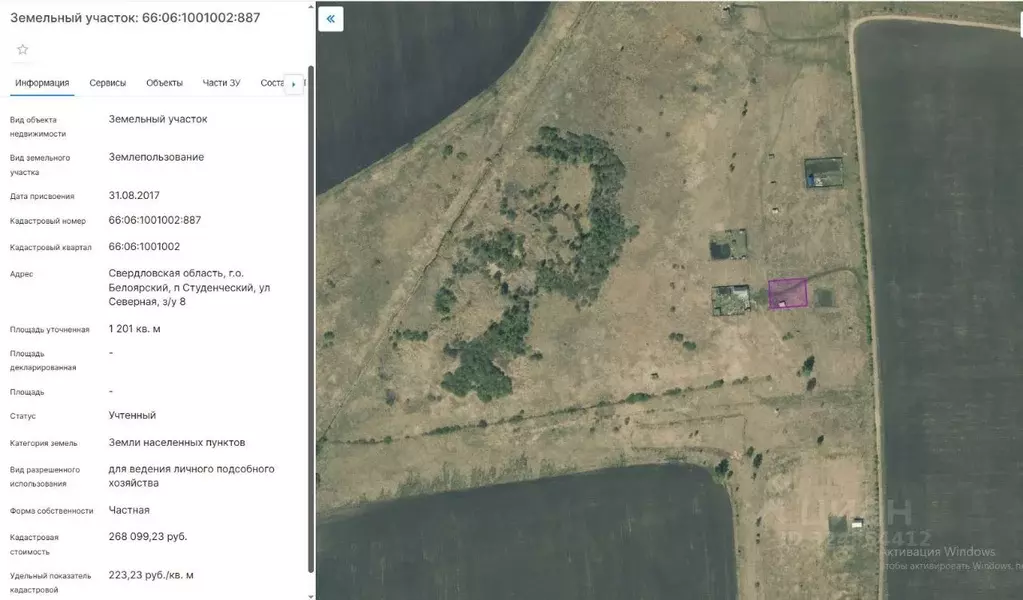Open the Информация tab
Screen dimensions: 1023x600
42,83
